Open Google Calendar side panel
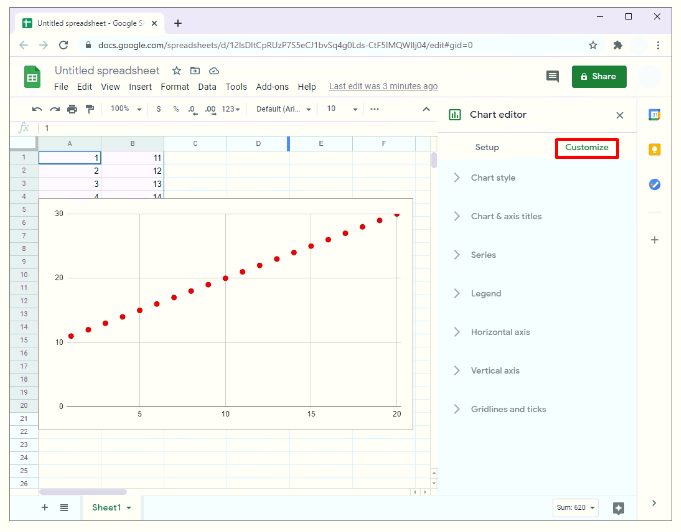The image size is (681, 532). click(655, 115)
